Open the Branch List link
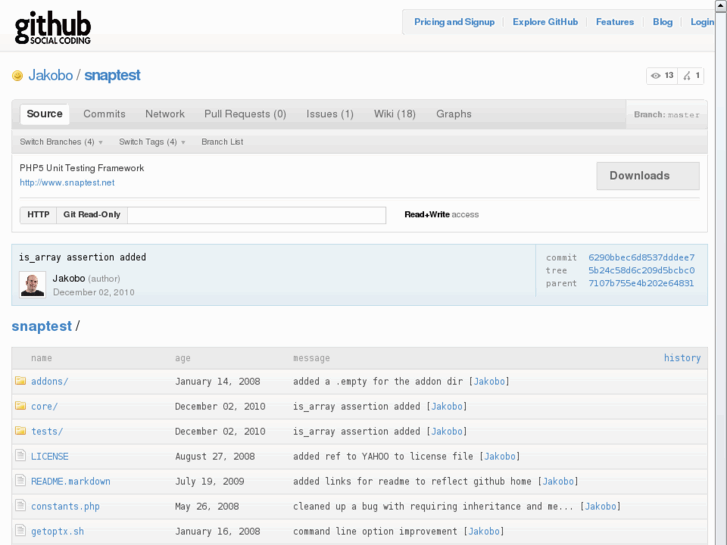Image resolution: width=727 pixels, height=545 pixels. click(x=222, y=142)
